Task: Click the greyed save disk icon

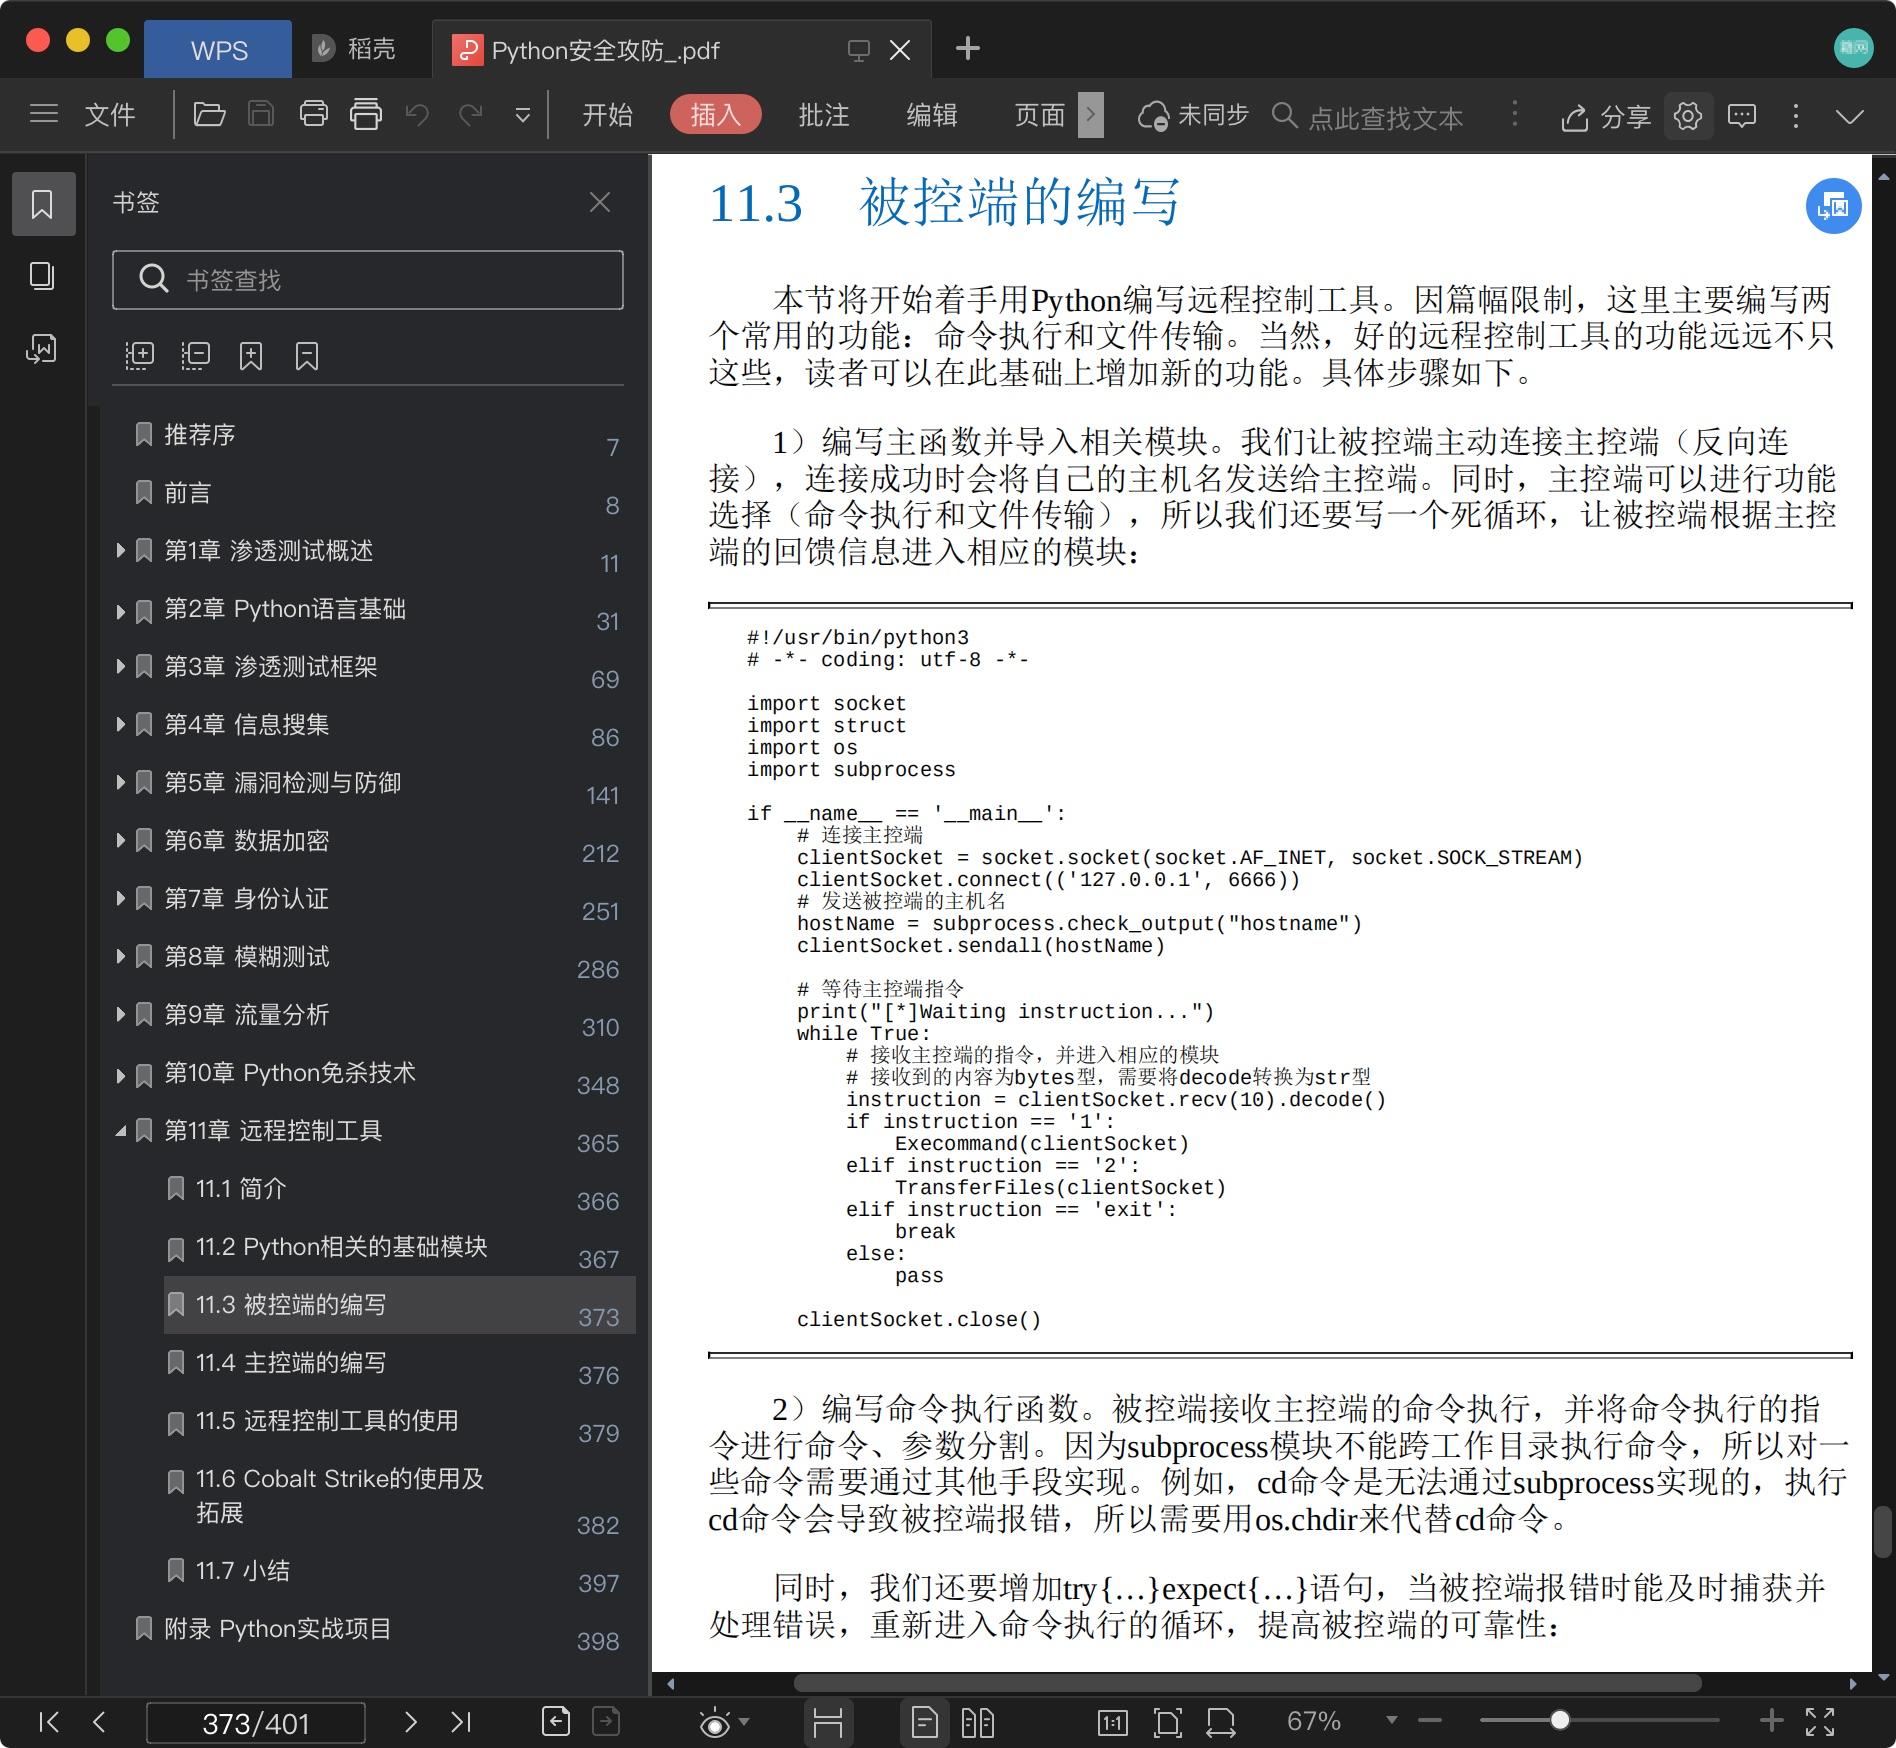Action: [261, 114]
